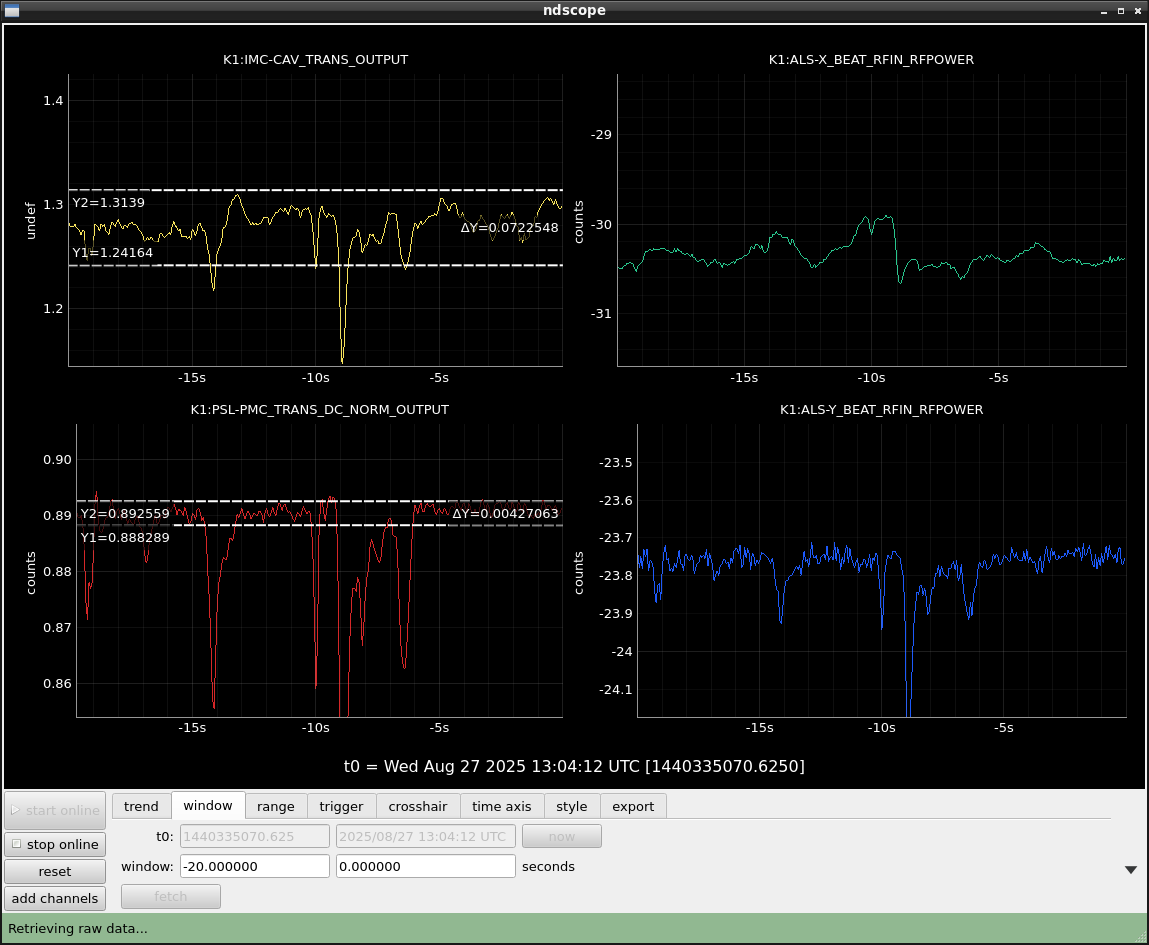This screenshot has height=945, width=1149.
Task: Click the window start field showing -20.000000
Action: [254, 866]
